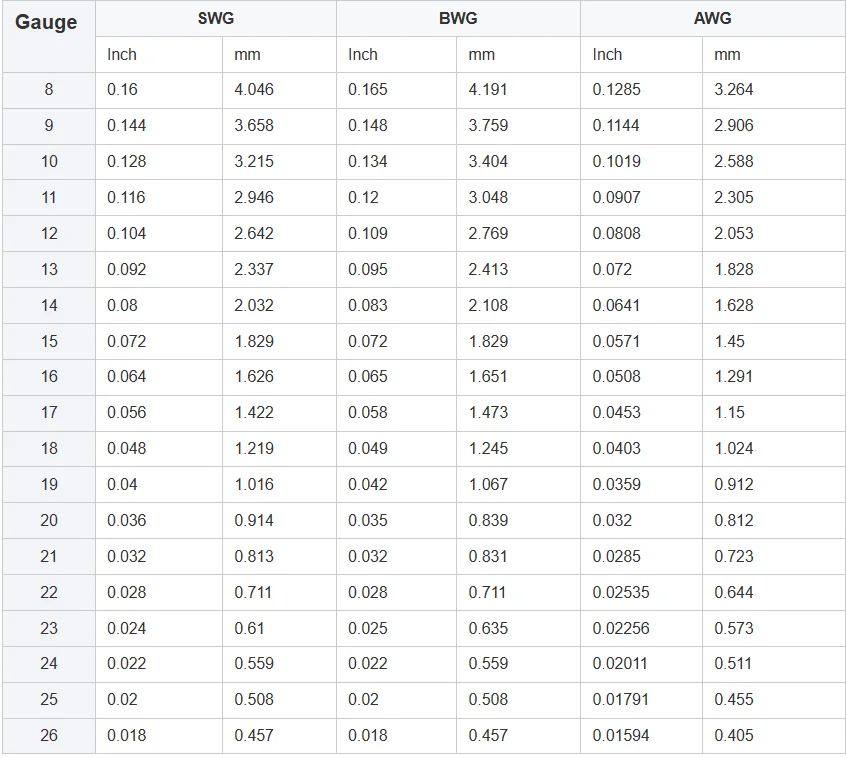Image resolution: width=847 pixels, height=758 pixels.
Task: Click gauge number 8 row label
Action: pyautogui.click(x=49, y=90)
